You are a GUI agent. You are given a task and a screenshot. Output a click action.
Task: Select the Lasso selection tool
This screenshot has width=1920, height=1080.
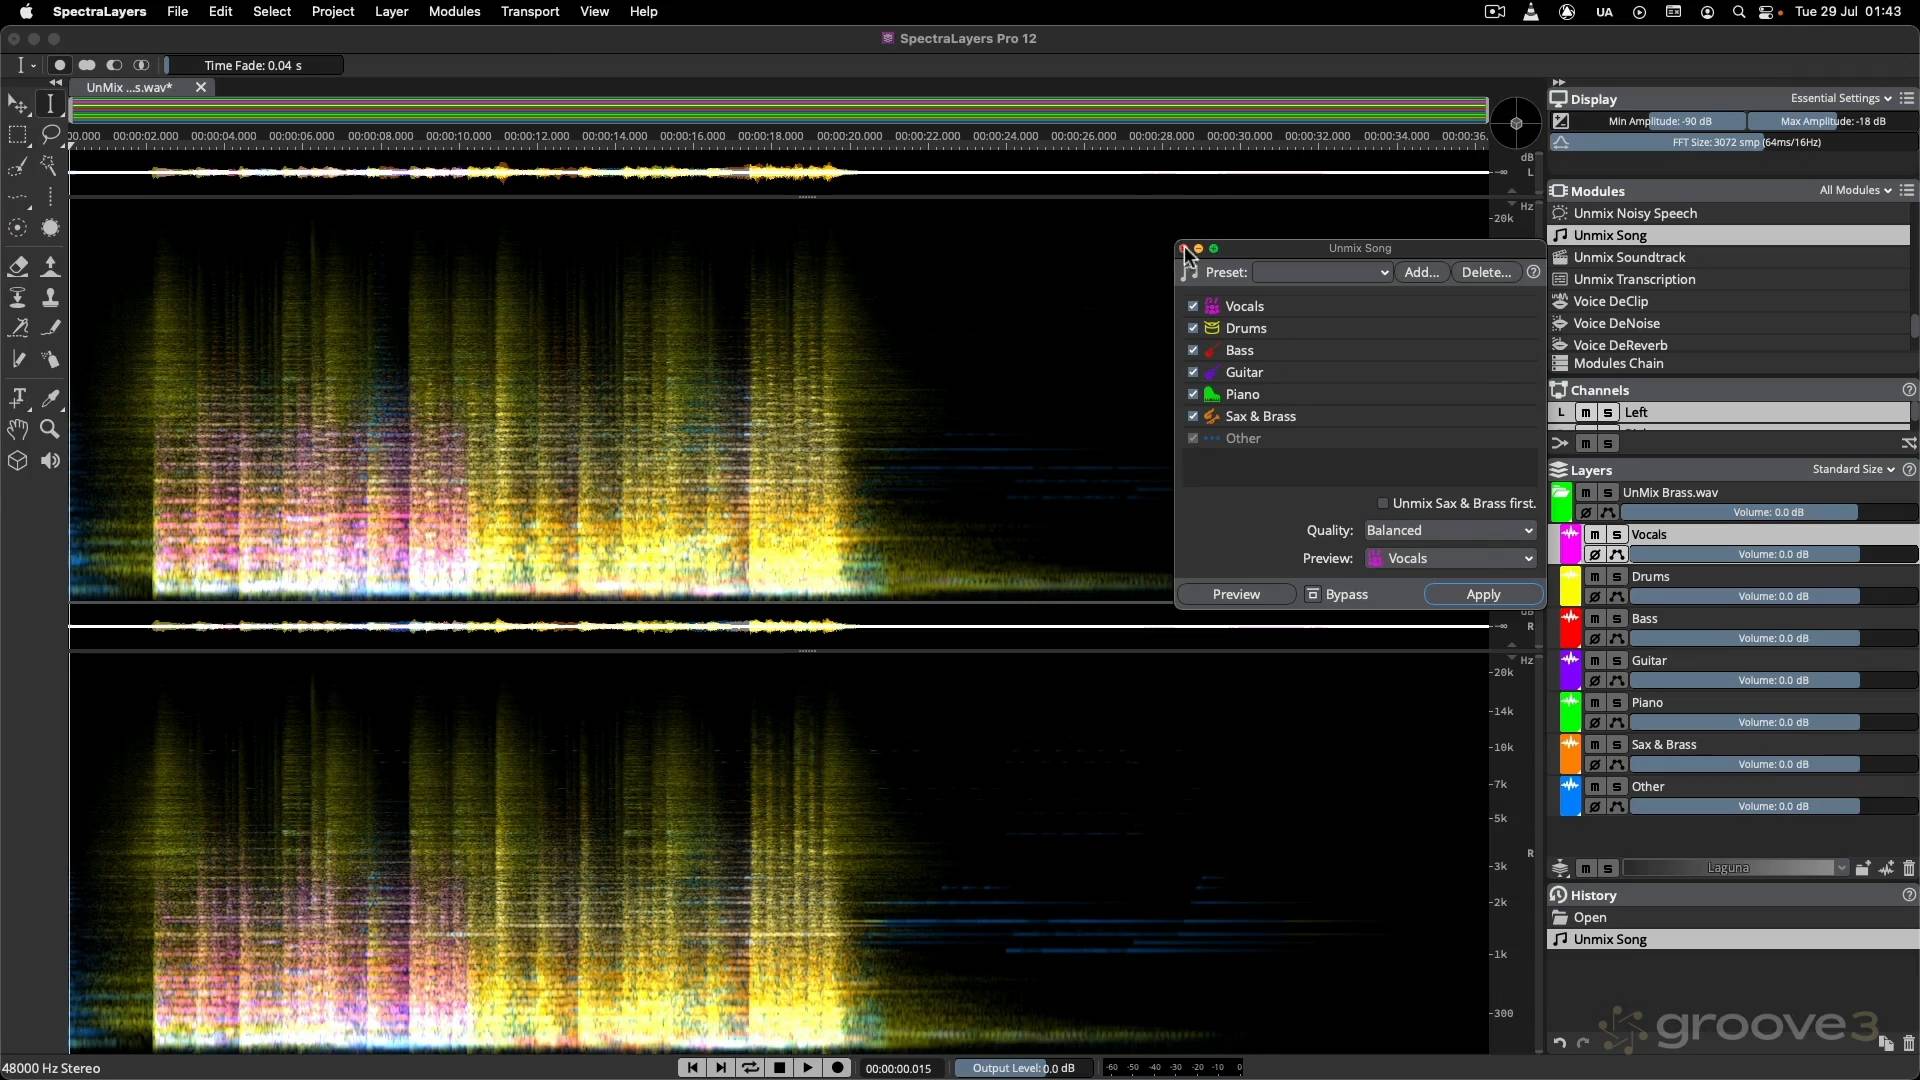(50, 135)
